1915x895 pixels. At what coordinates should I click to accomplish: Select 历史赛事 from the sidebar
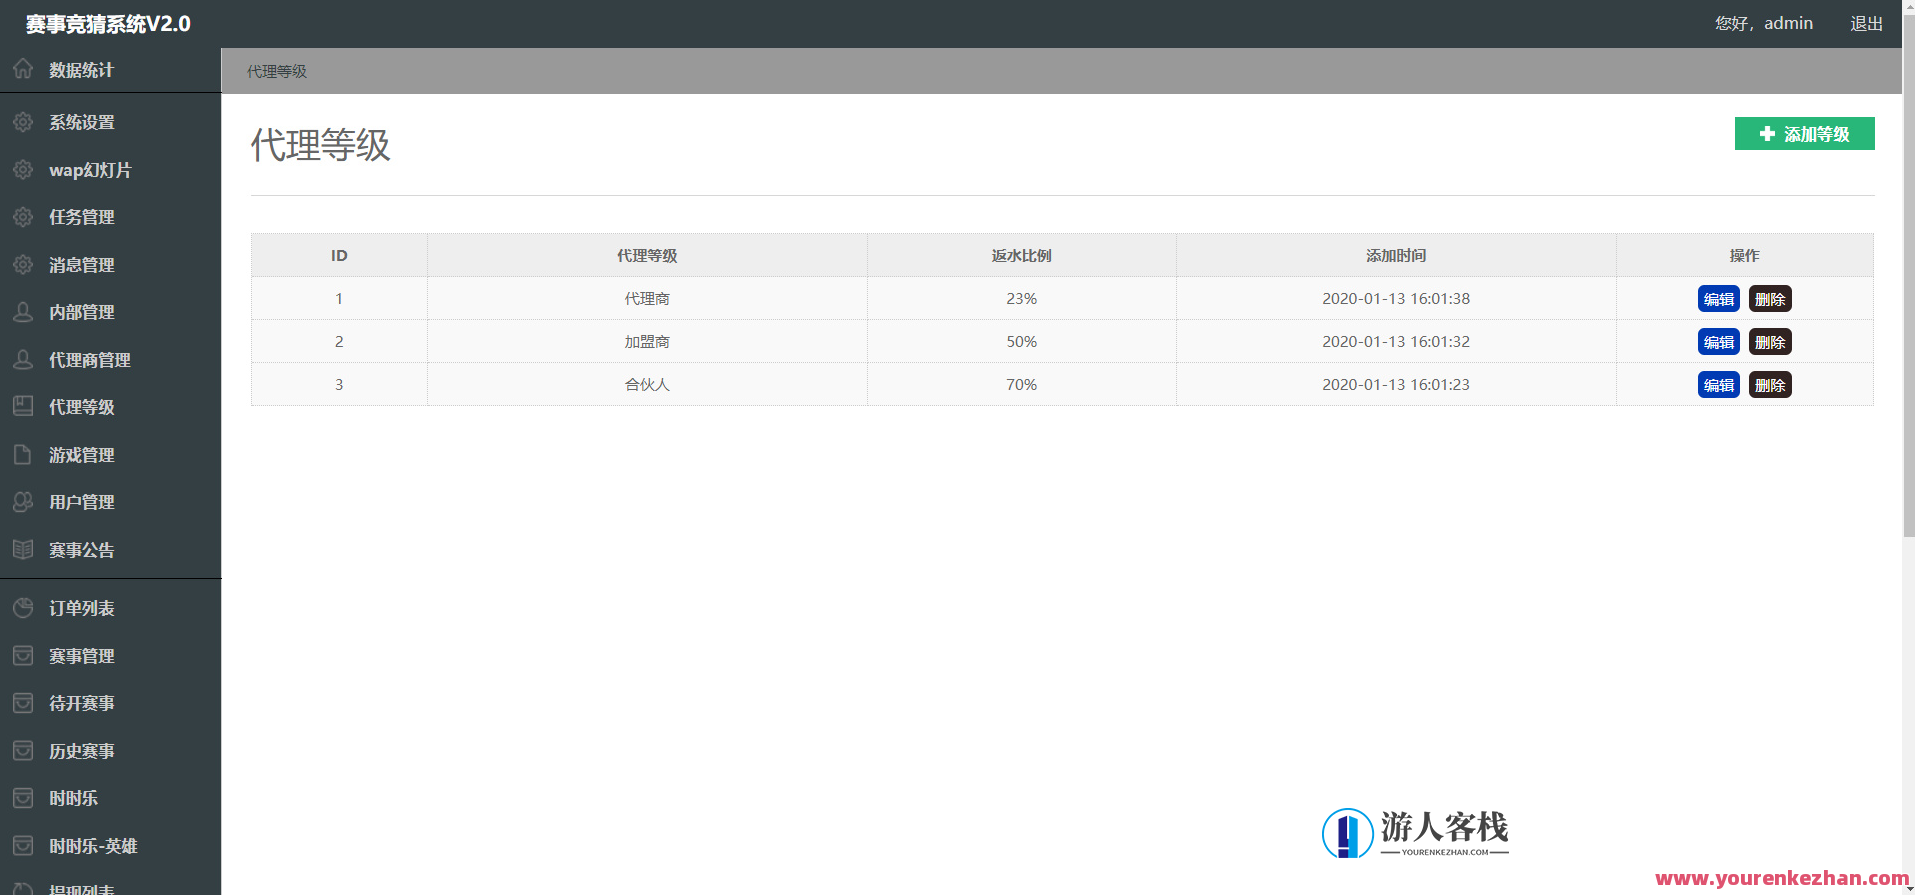81,751
